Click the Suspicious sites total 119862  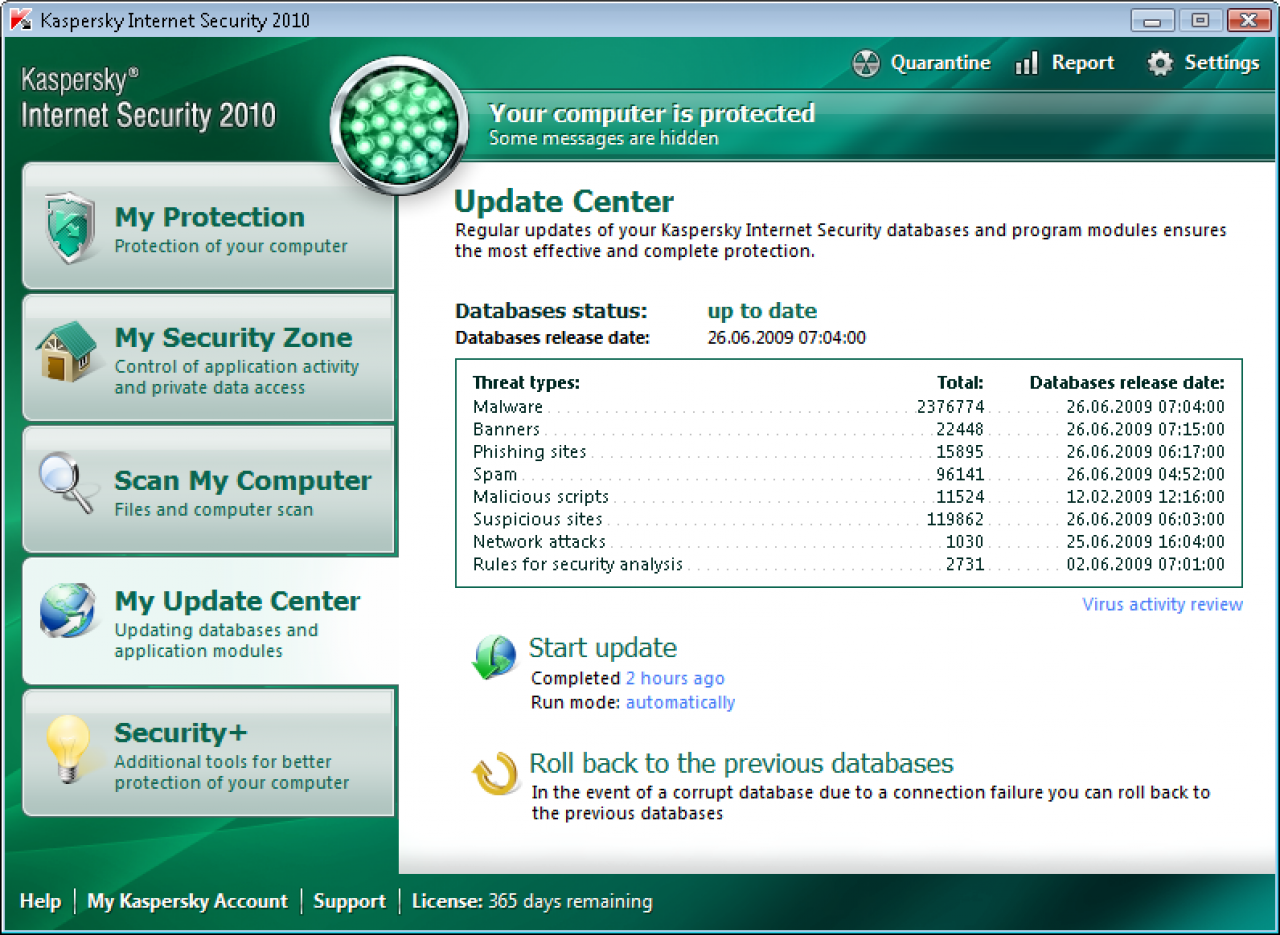[956, 519]
